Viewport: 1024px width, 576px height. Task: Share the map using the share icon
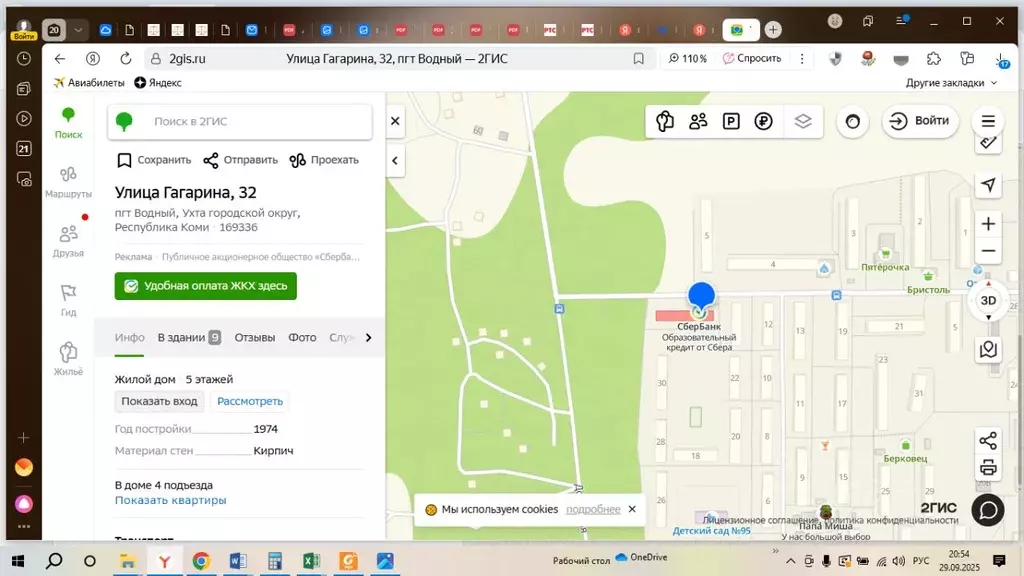pyautogui.click(x=988, y=441)
